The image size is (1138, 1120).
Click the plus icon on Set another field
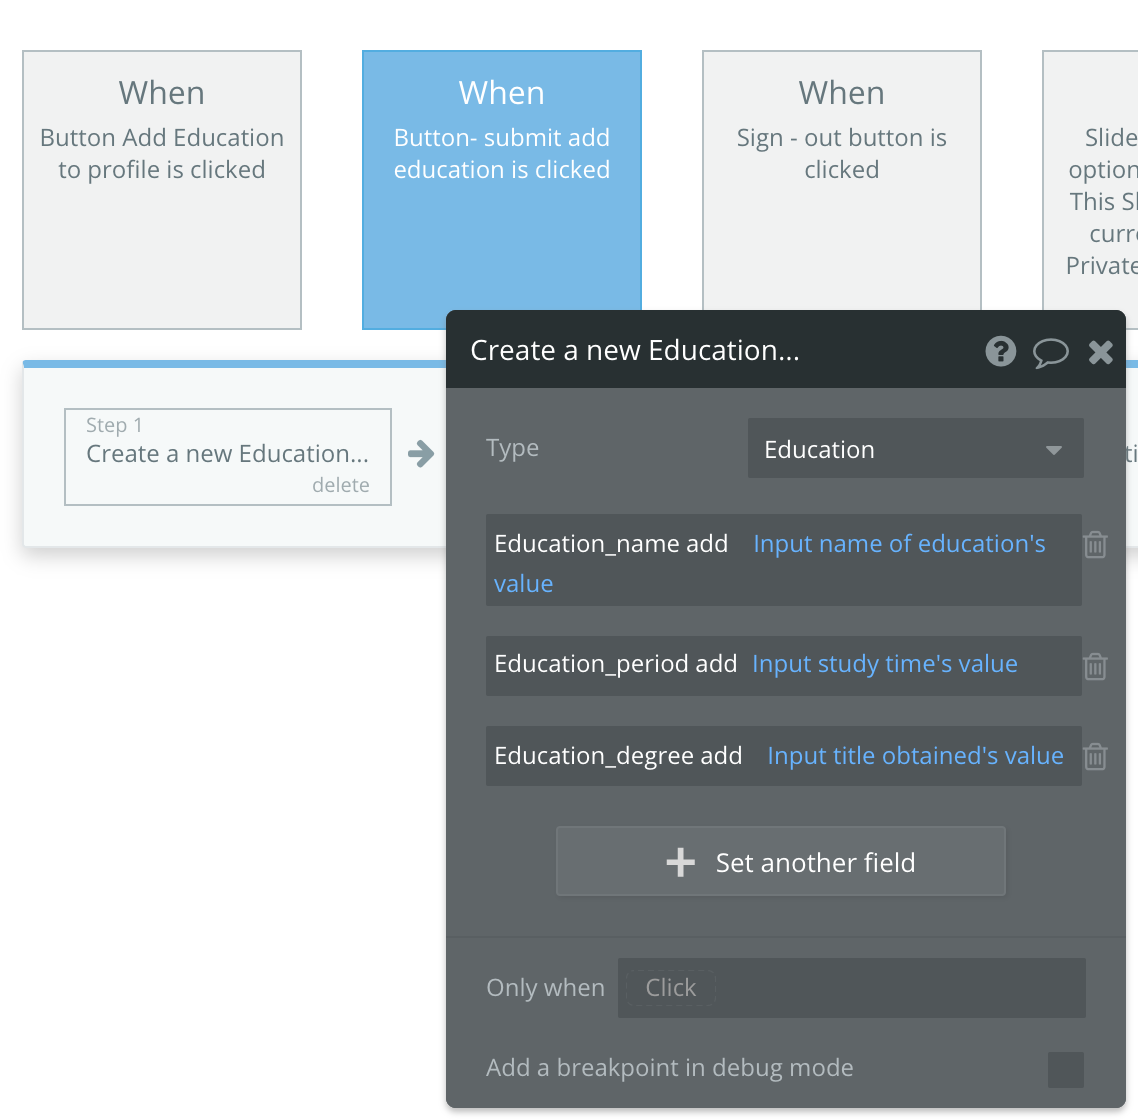[x=680, y=862]
